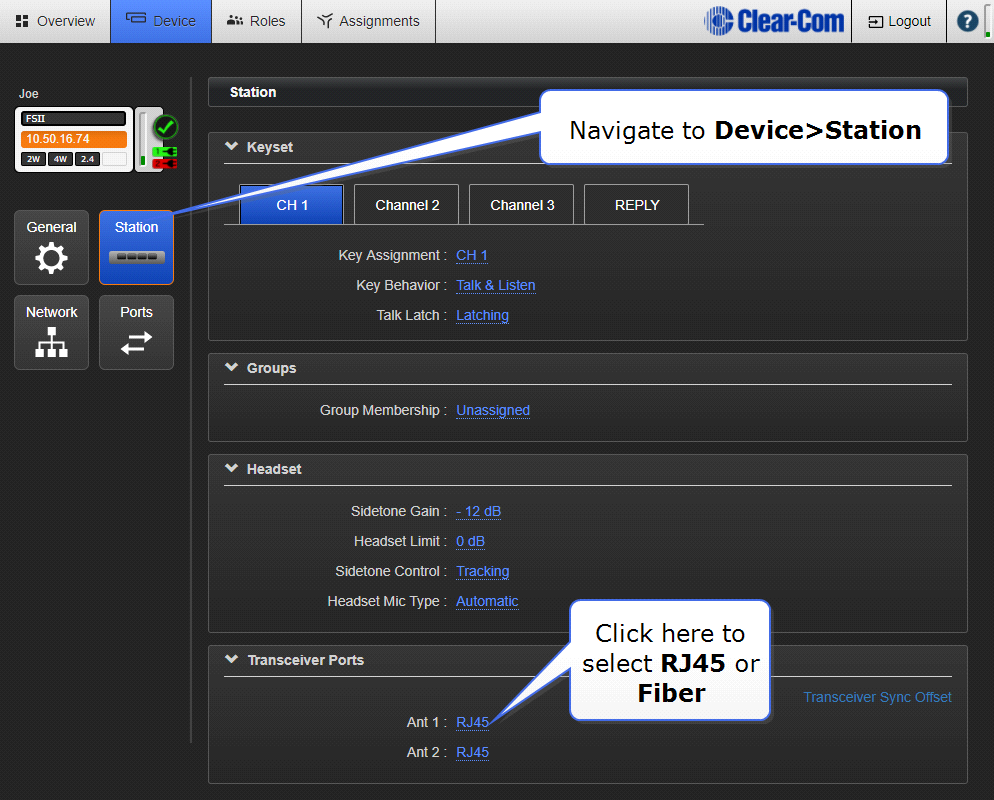Open the Ports tile

(136, 332)
